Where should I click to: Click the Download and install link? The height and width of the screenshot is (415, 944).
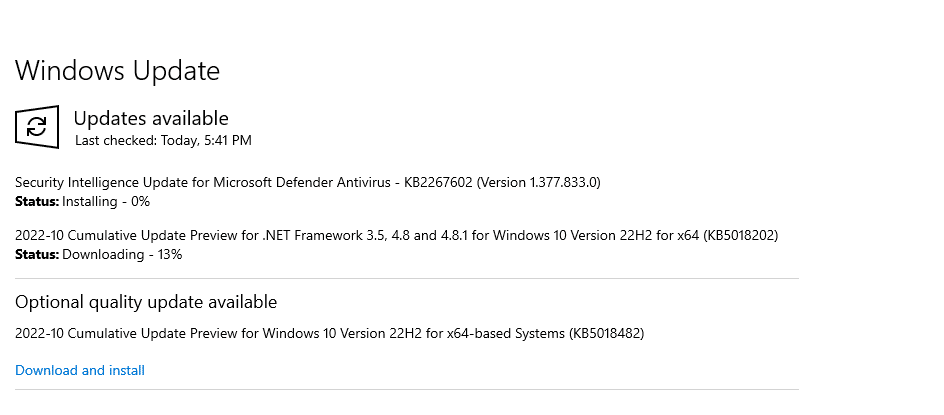[x=80, y=370]
